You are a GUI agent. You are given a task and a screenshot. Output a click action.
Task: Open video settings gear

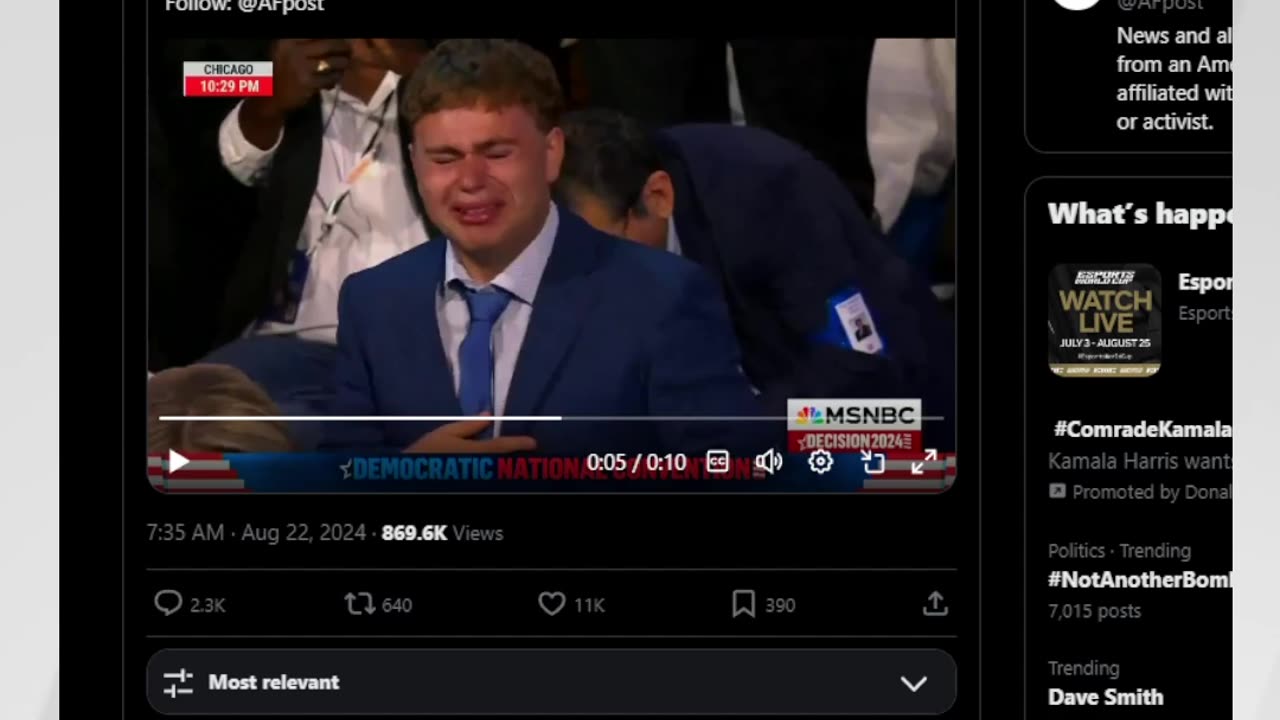point(821,462)
